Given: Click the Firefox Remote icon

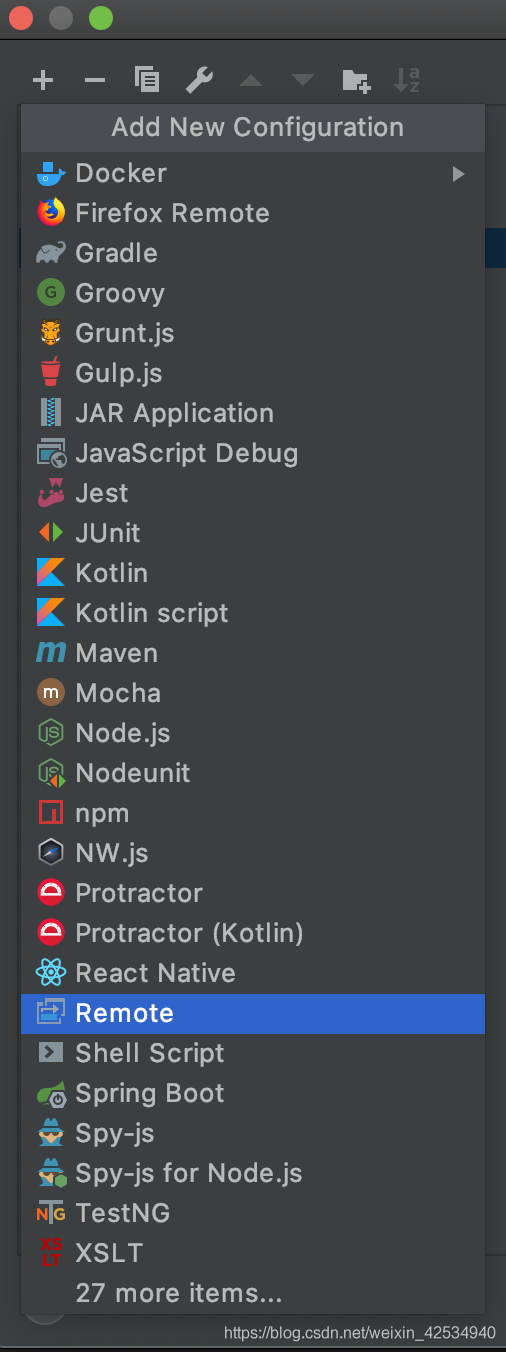Looking at the screenshot, I should pos(51,213).
